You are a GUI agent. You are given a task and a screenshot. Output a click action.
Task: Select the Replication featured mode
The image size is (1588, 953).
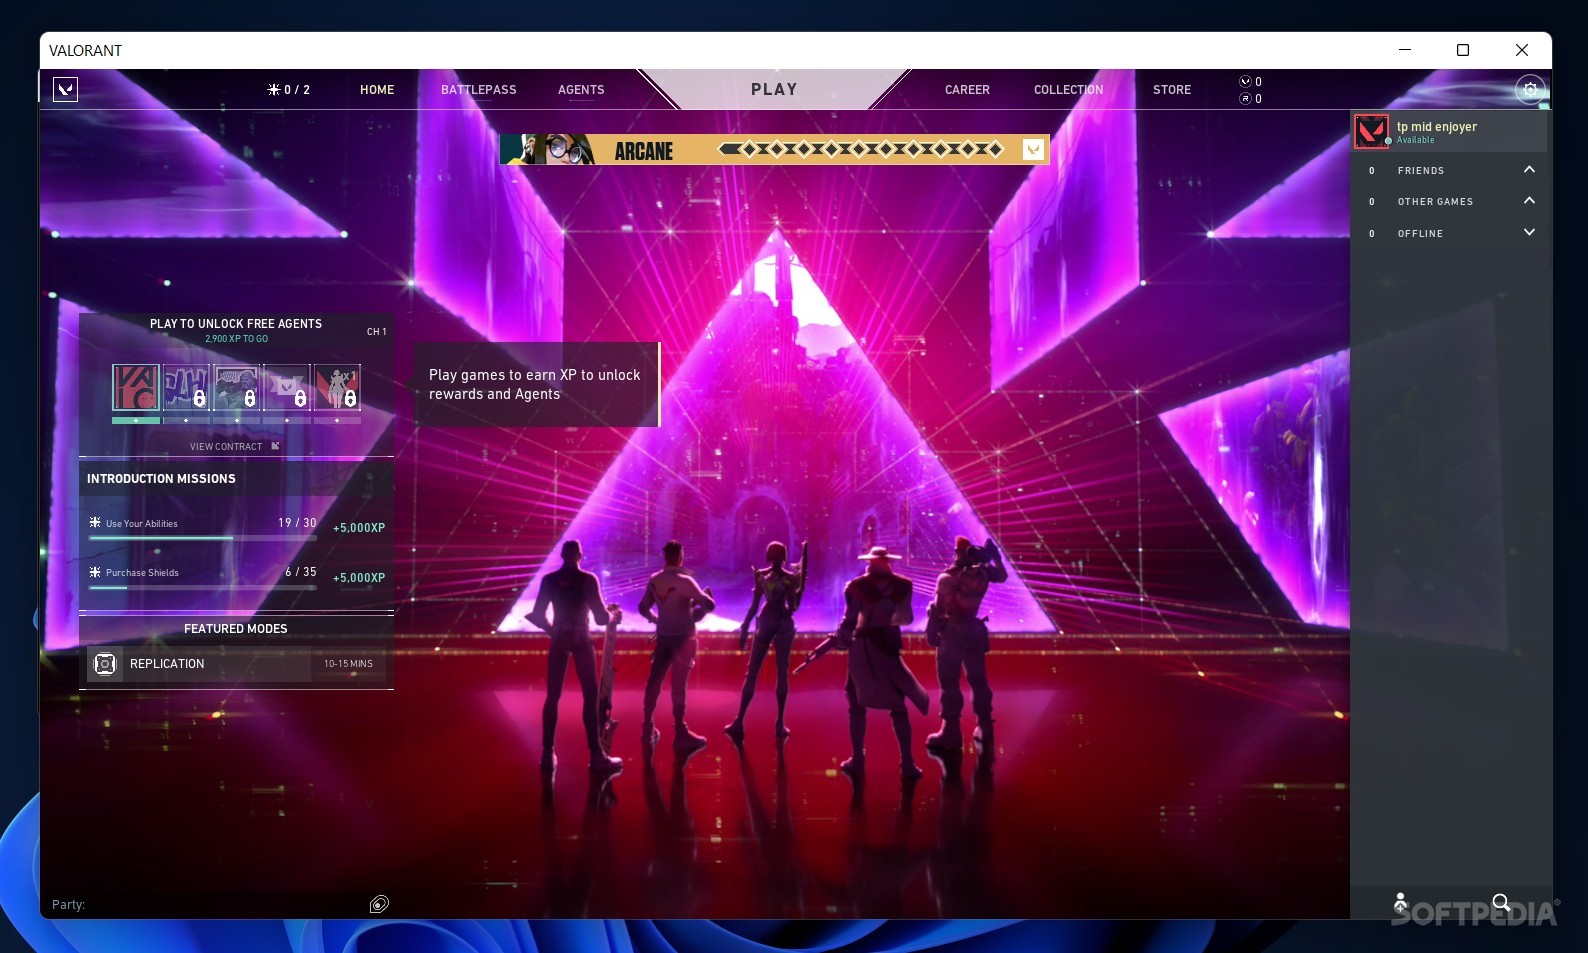(236, 664)
